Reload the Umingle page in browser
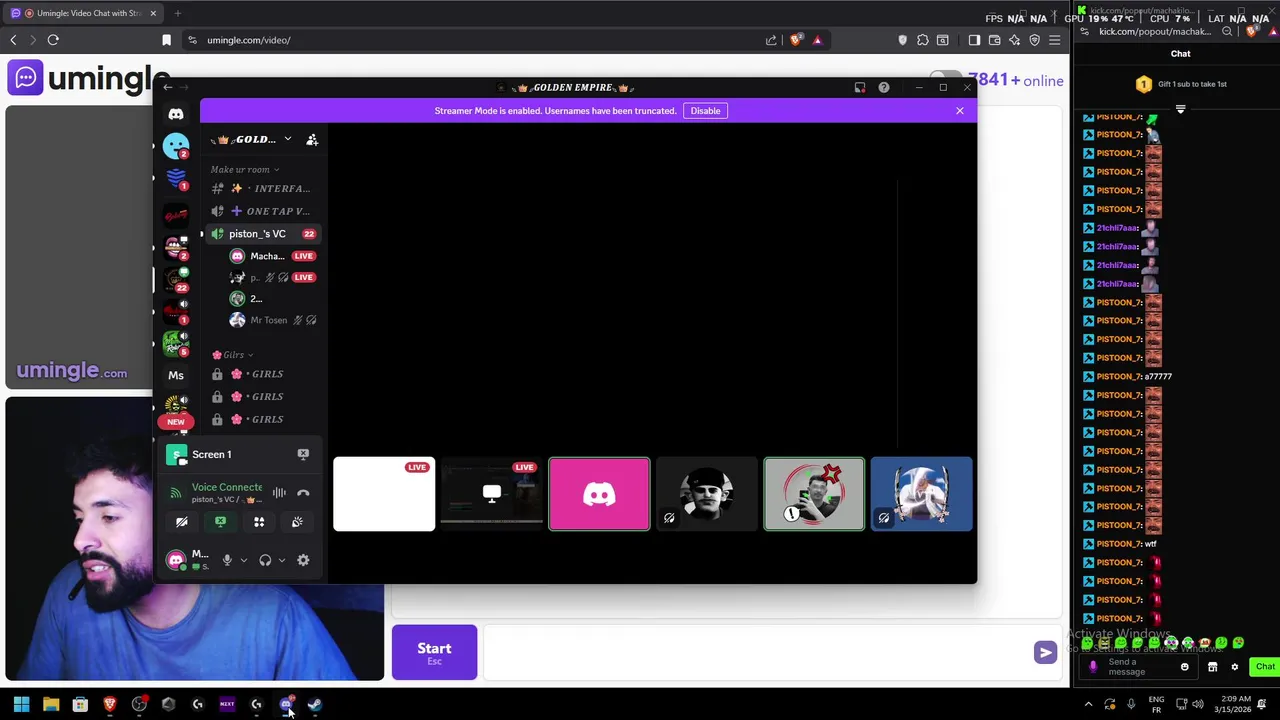Screen dimensions: 1280x720 point(53,40)
